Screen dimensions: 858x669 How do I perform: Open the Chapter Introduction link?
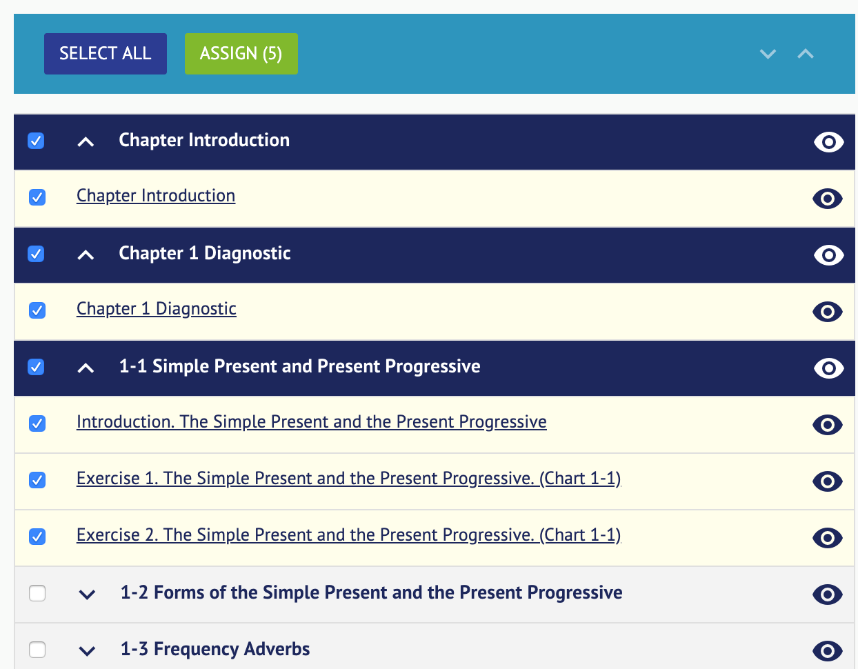155,195
